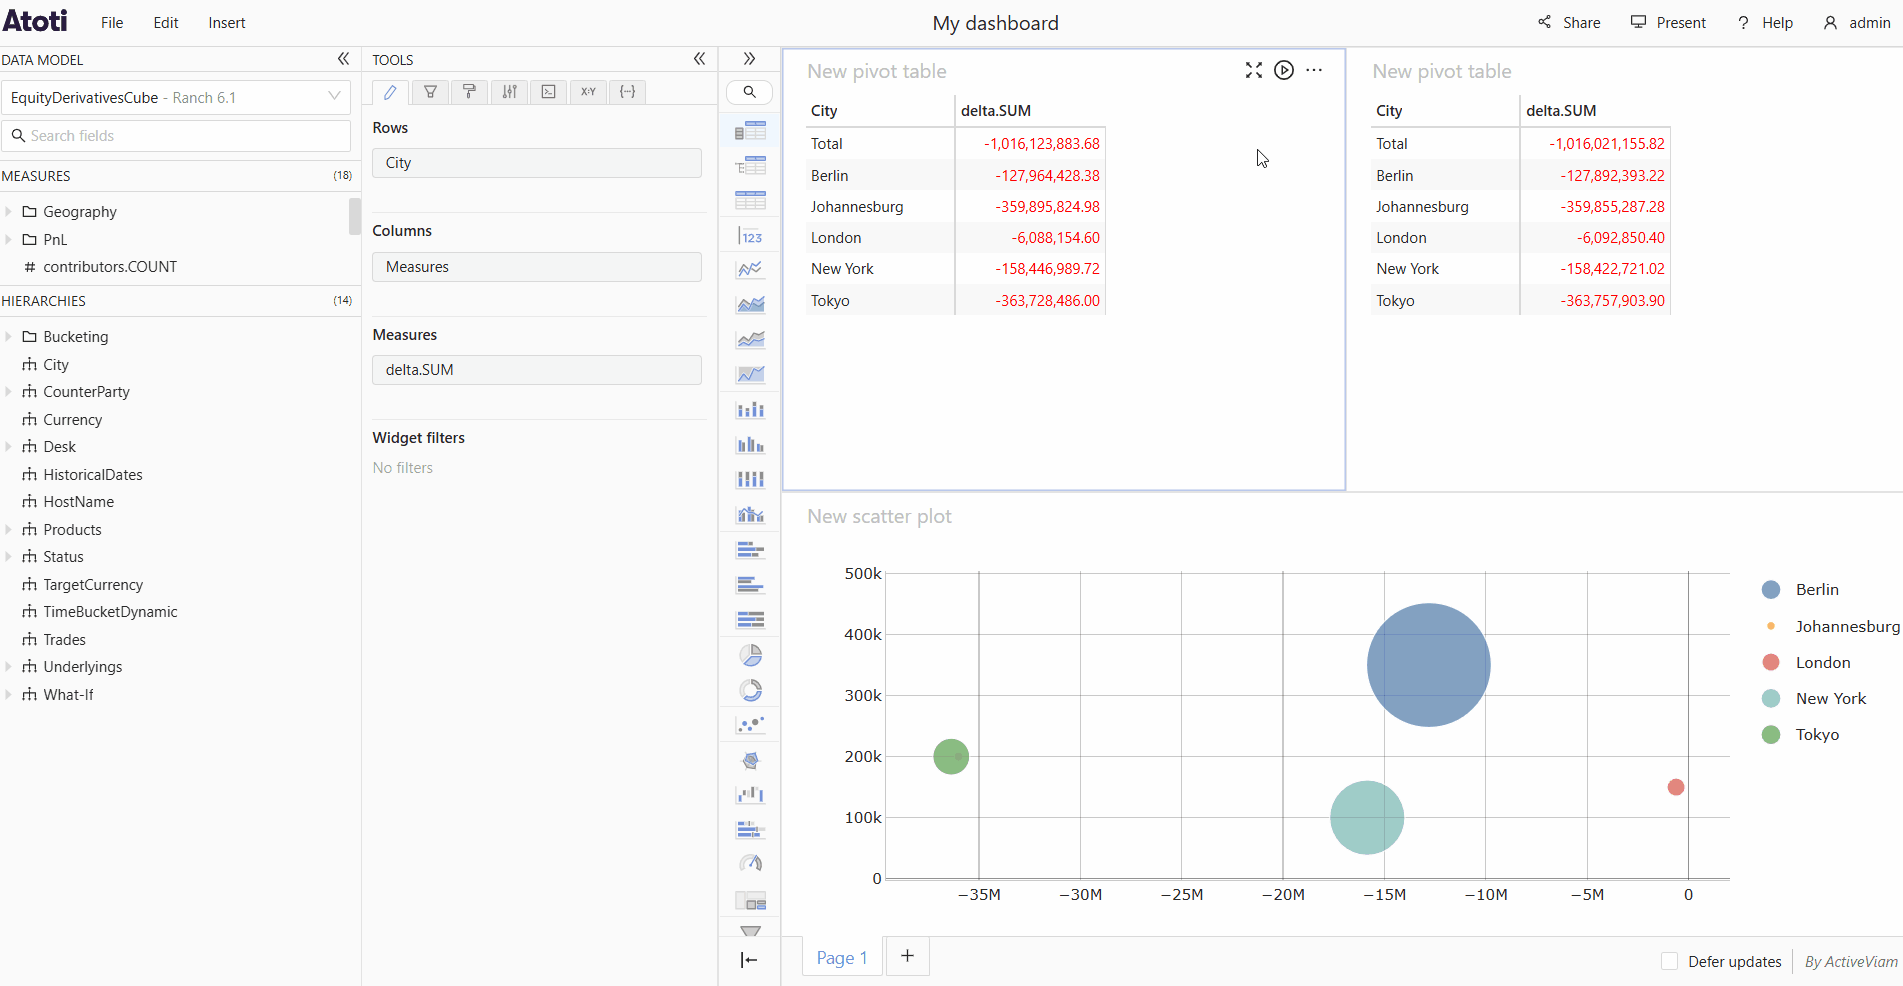Screen dimensions: 1903x986
Task: Open the Insert menu
Action: click(x=227, y=23)
